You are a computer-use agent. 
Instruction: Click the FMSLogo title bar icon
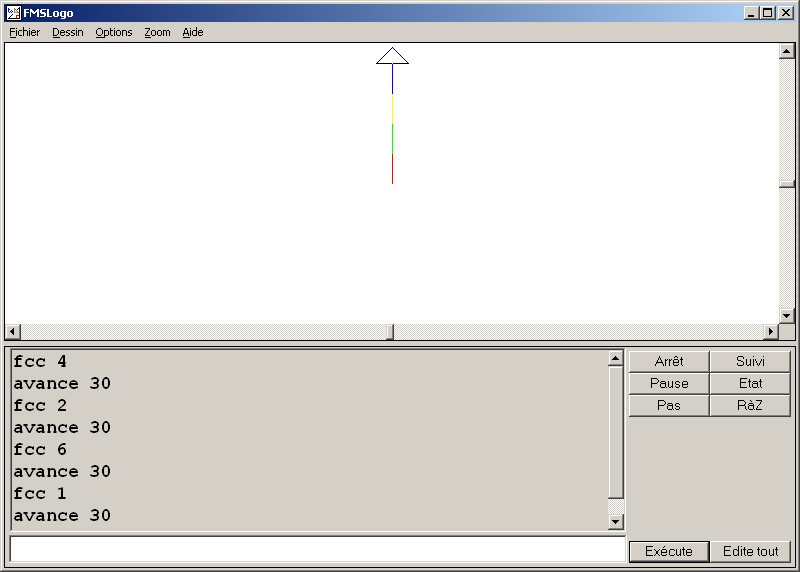click(14, 13)
